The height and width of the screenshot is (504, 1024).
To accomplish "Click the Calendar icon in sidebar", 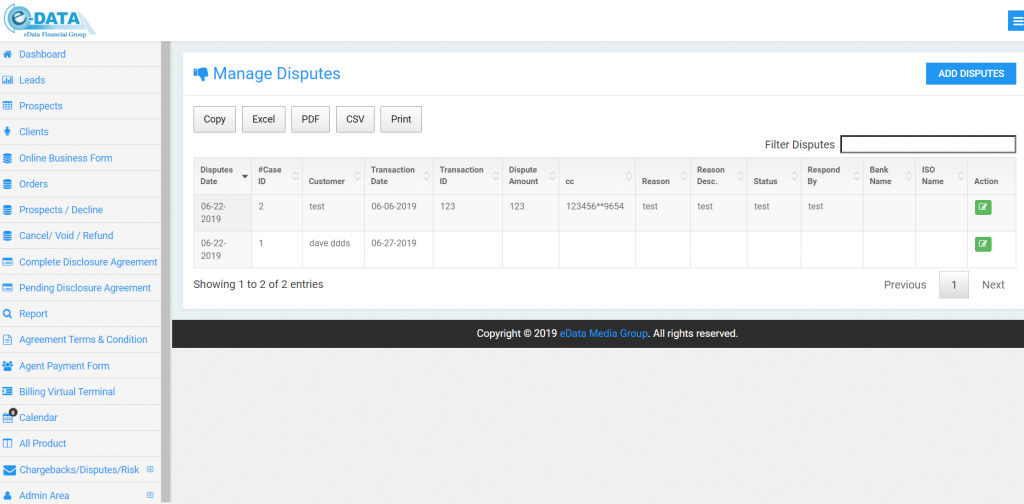I will point(9,417).
